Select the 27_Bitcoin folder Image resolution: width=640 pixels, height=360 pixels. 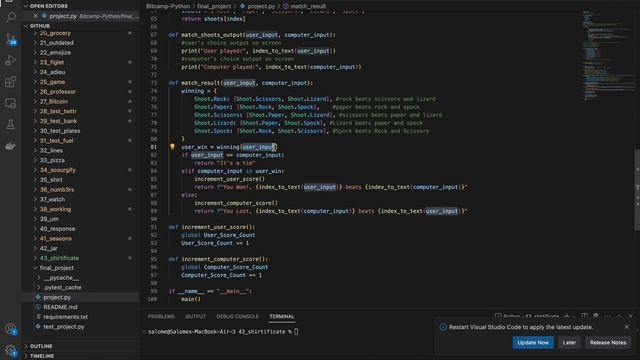pyautogui.click(x=54, y=102)
